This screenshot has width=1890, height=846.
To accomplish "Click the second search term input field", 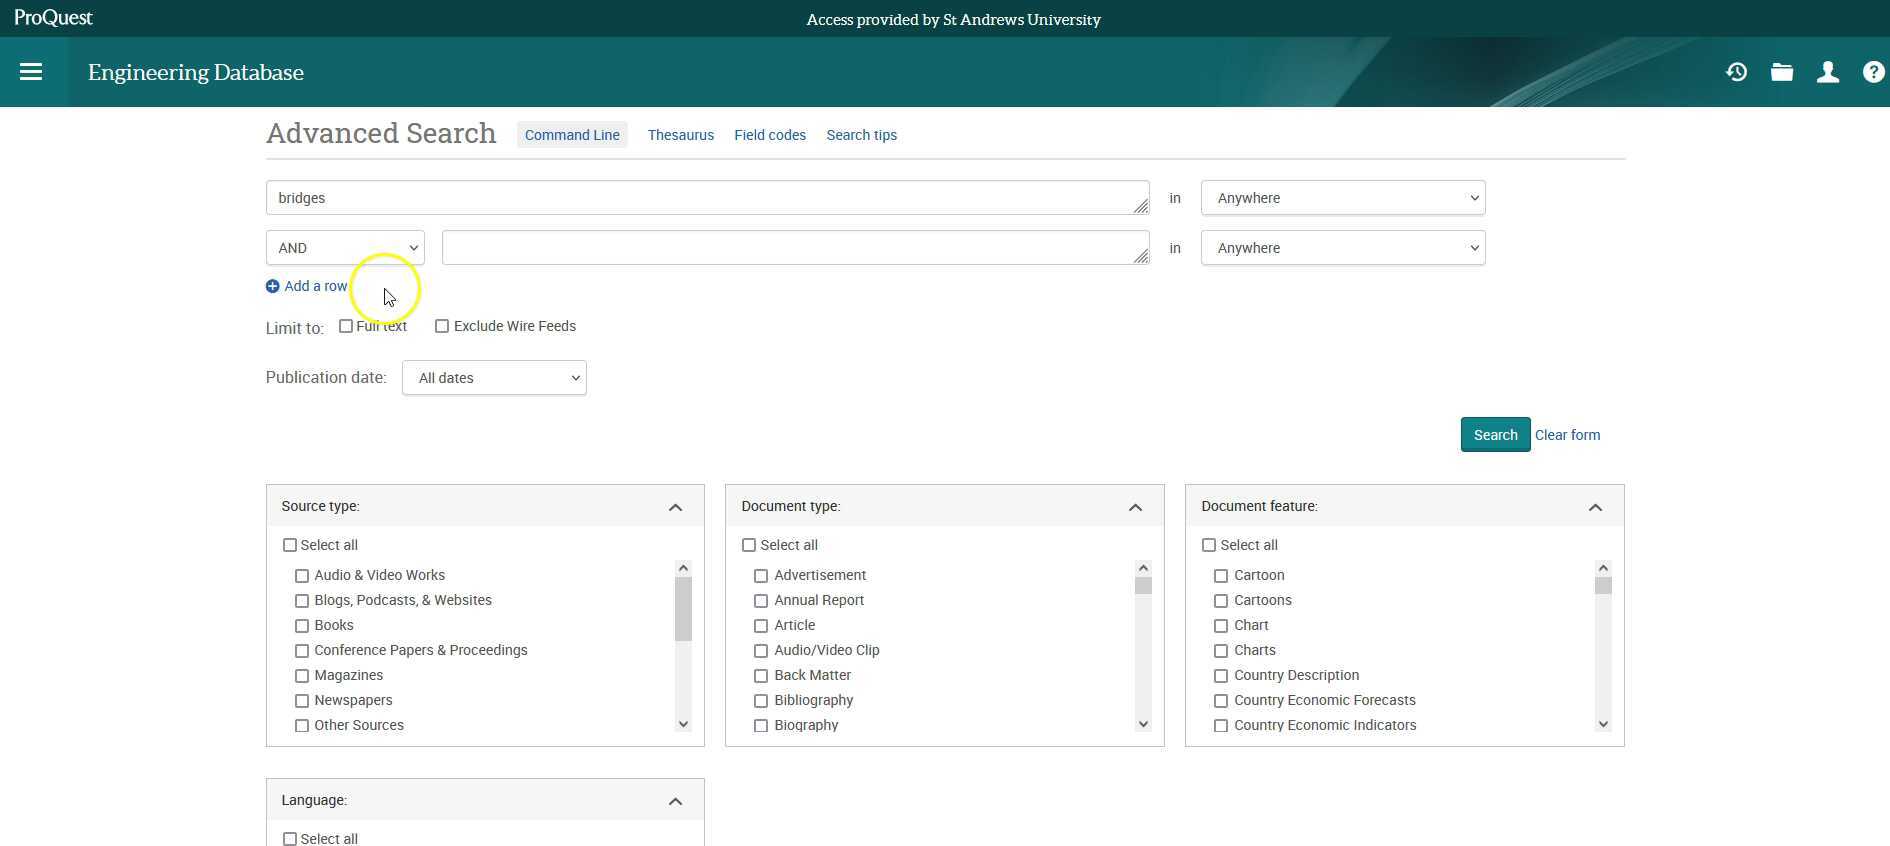I will (x=795, y=248).
